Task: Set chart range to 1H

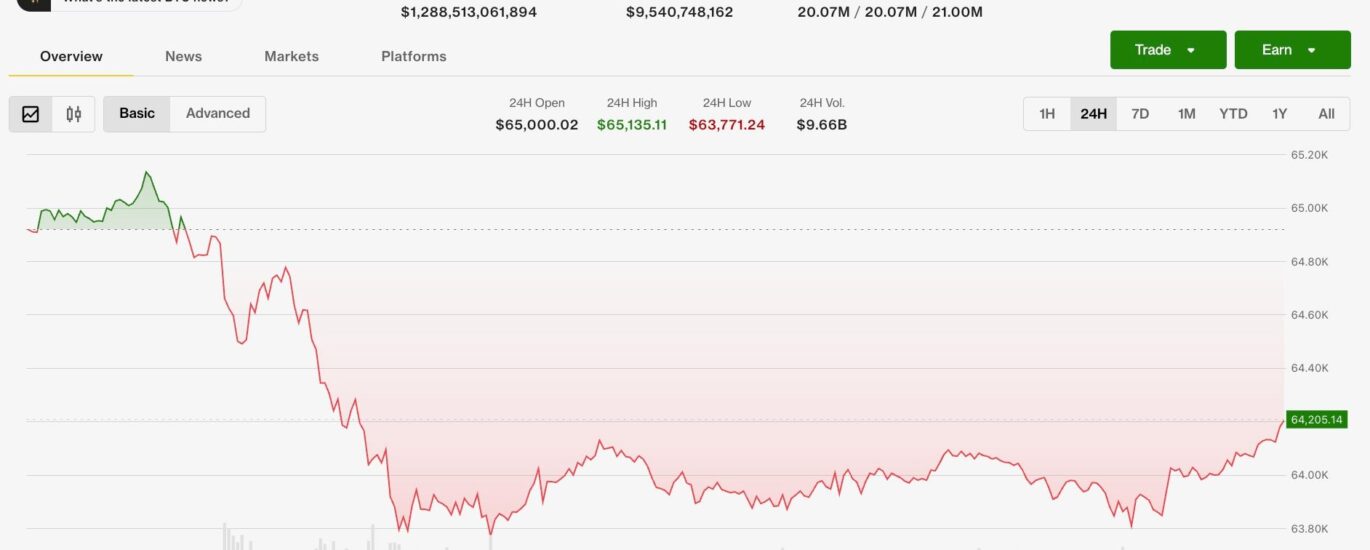Action: tap(1047, 114)
